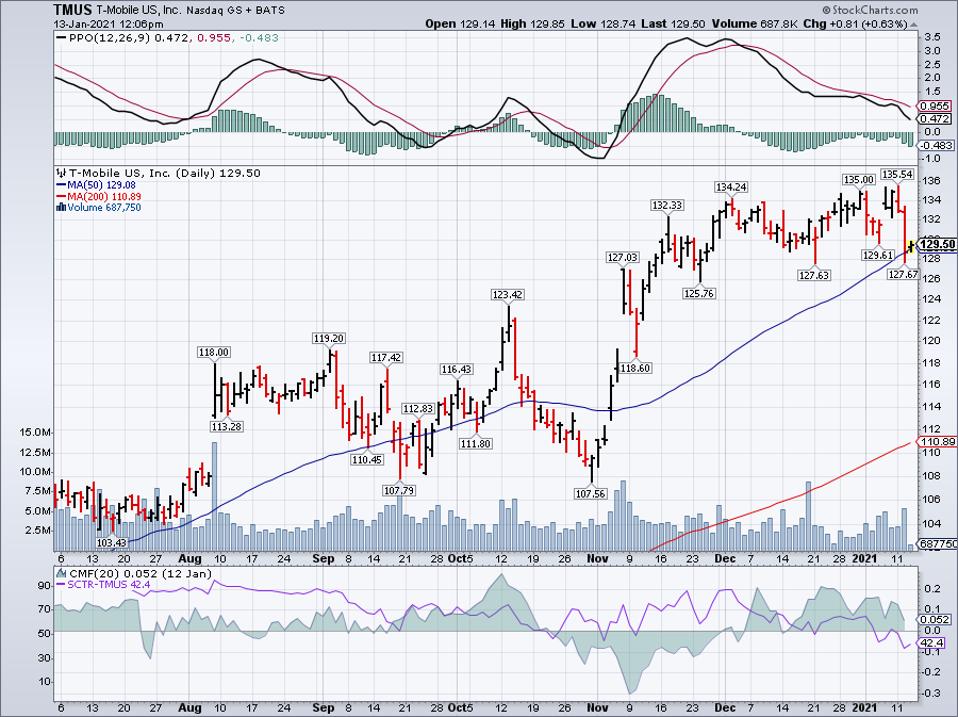958x717 pixels.
Task: Click the 135.00 price label
Action: tap(859, 180)
